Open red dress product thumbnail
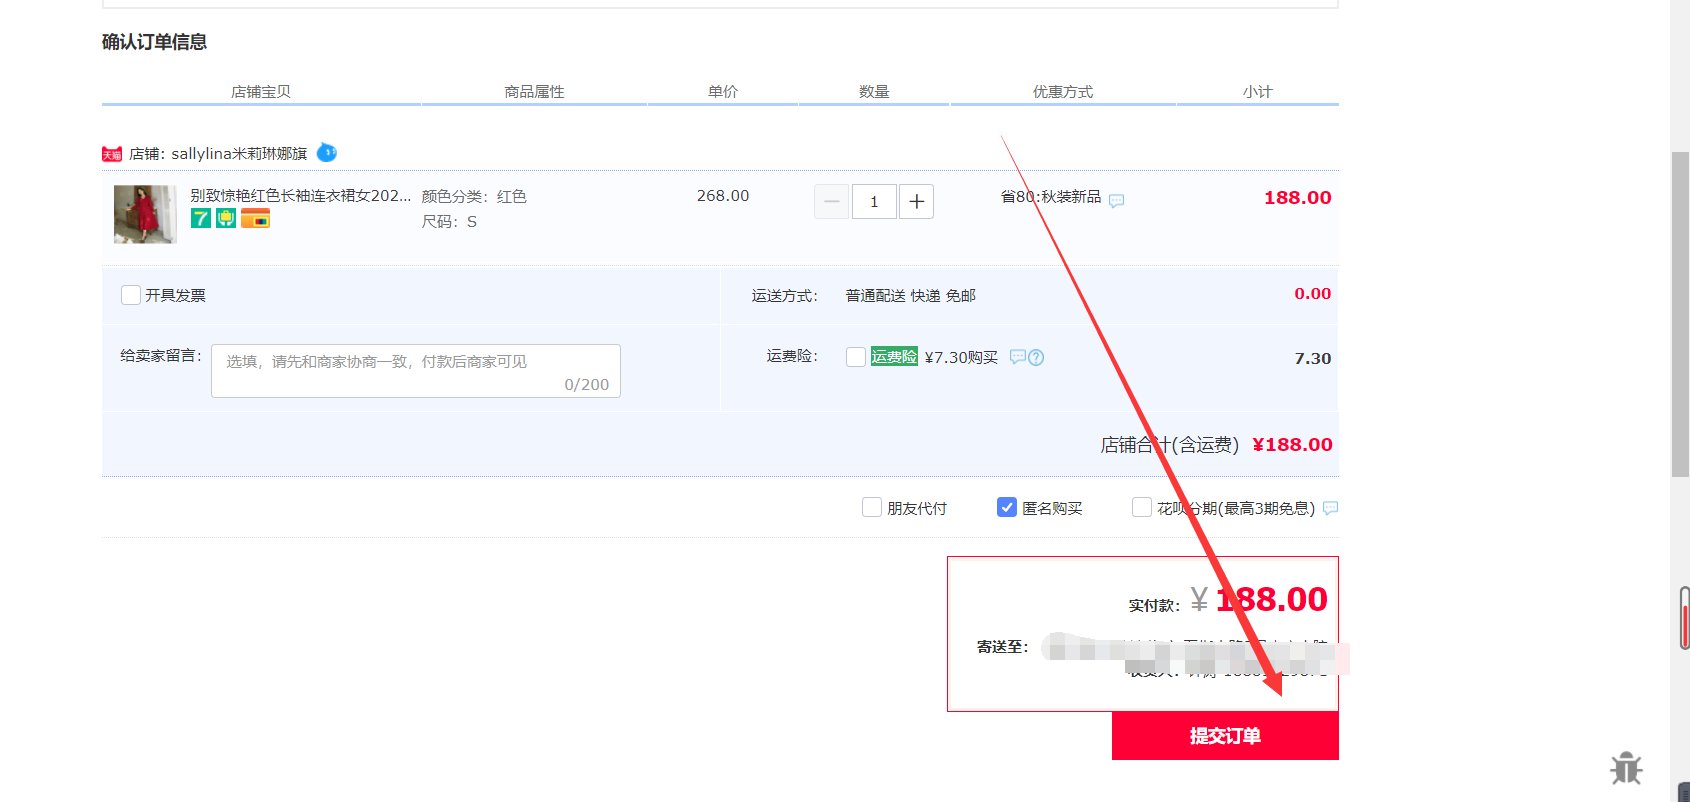This screenshot has height=802, width=1690. tap(145, 214)
